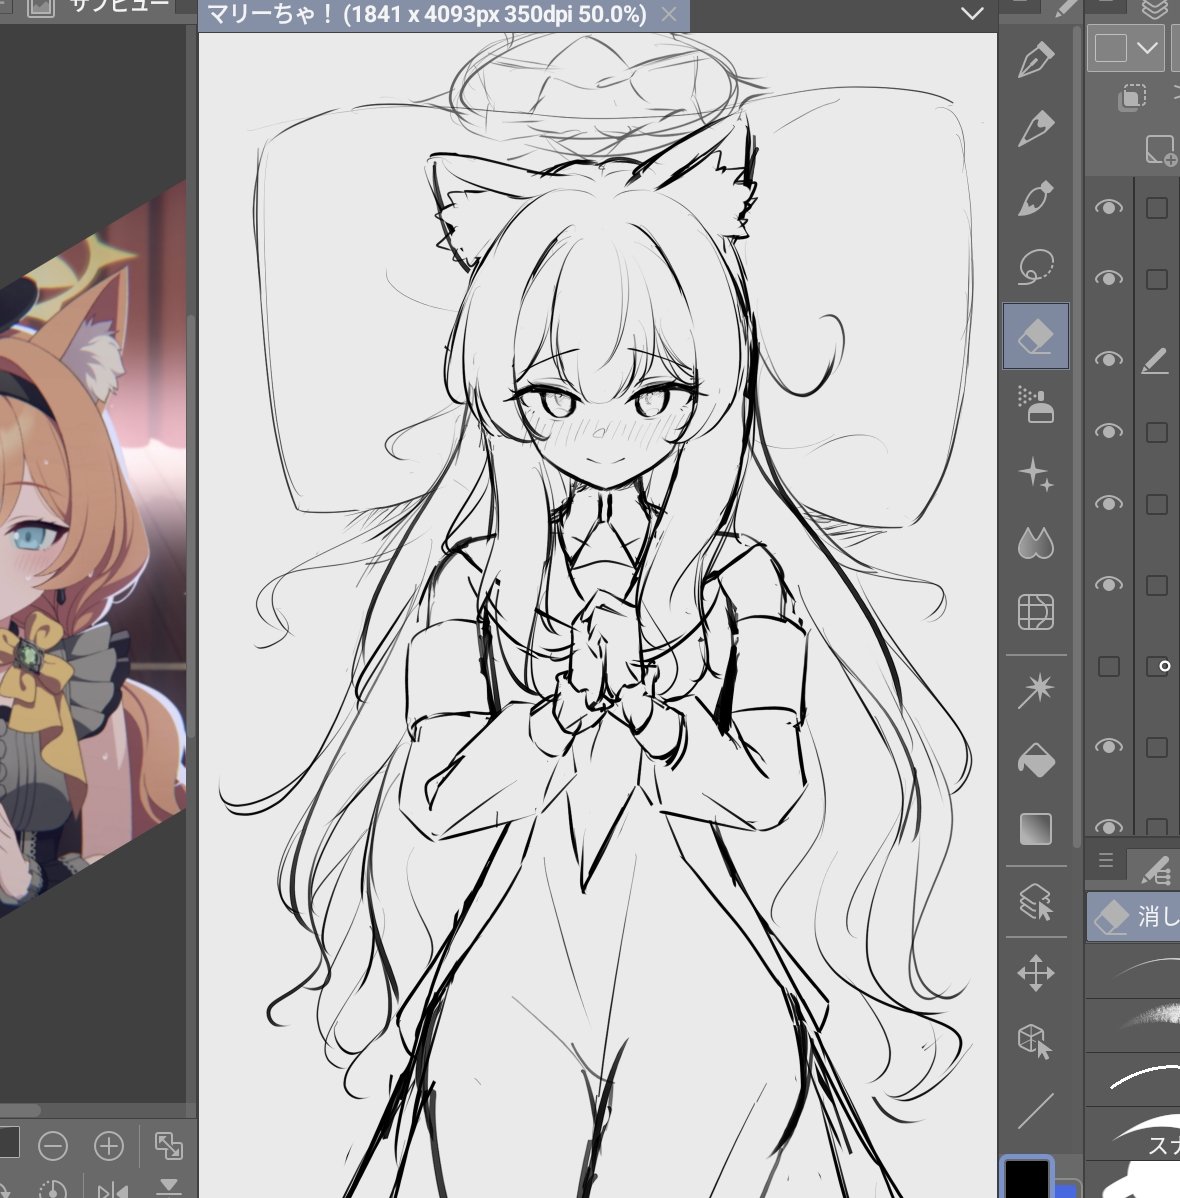Toggle the pencil draft icon on third layer

(1155, 360)
